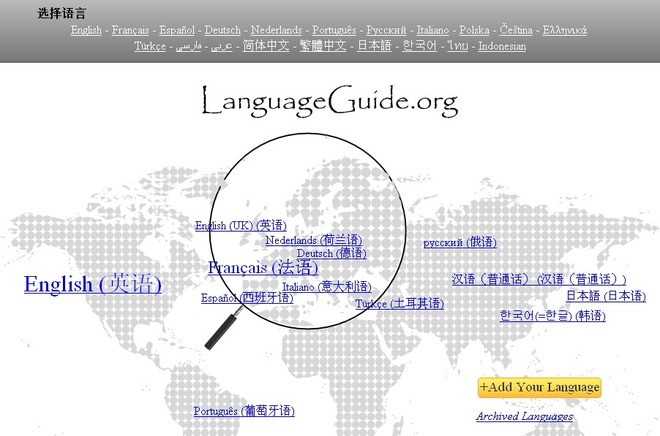Select the Farsi (فارسی) language link
The width and height of the screenshot is (660, 436).
click(188, 46)
